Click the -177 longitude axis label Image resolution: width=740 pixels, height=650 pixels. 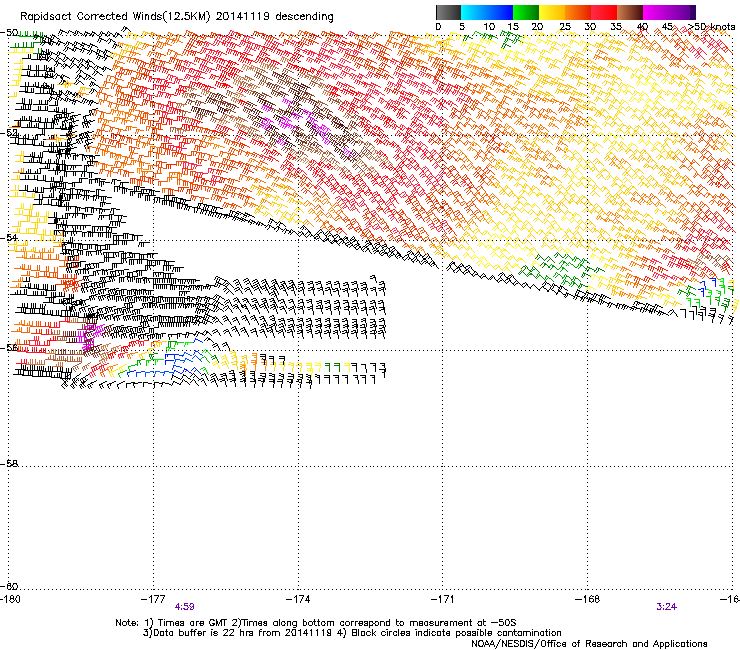pos(153,599)
